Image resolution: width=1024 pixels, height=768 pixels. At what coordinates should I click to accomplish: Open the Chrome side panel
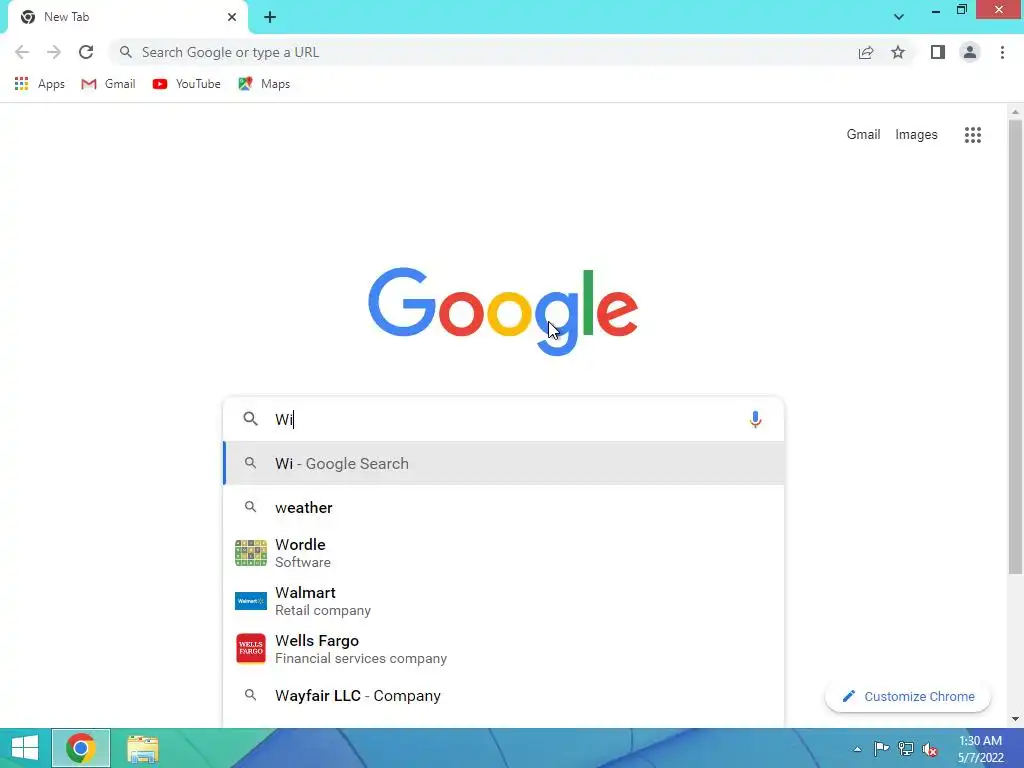[x=938, y=52]
